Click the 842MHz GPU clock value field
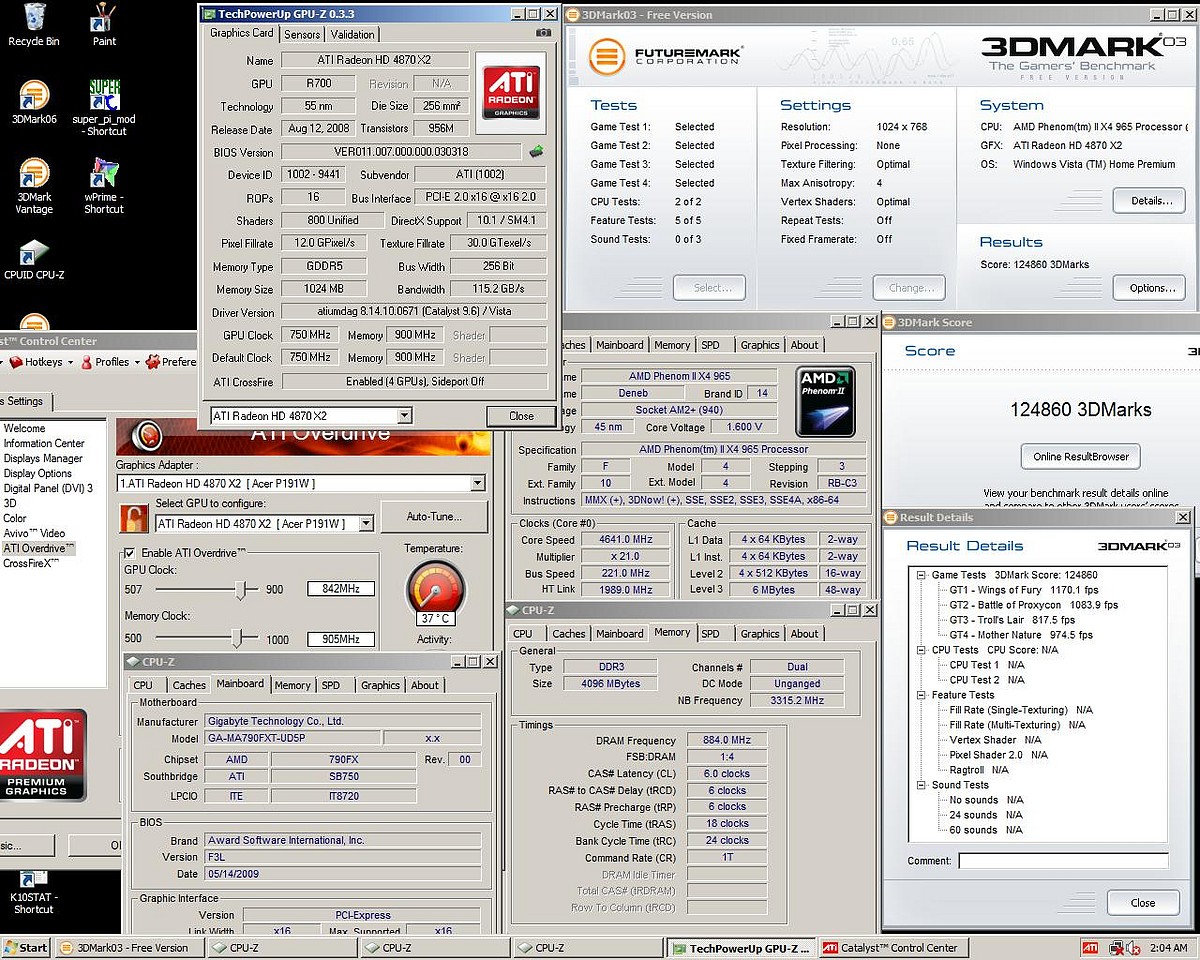Screen dimensions: 1200x960 (341, 589)
